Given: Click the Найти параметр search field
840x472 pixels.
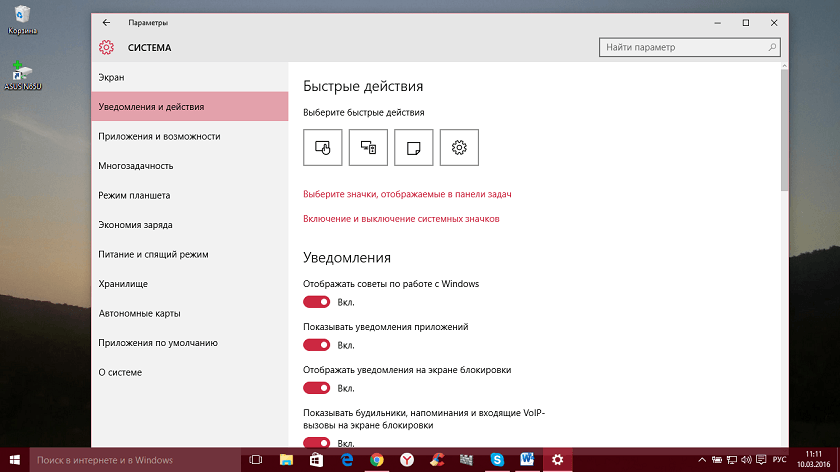Looking at the screenshot, I should click(x=689, y=47).
